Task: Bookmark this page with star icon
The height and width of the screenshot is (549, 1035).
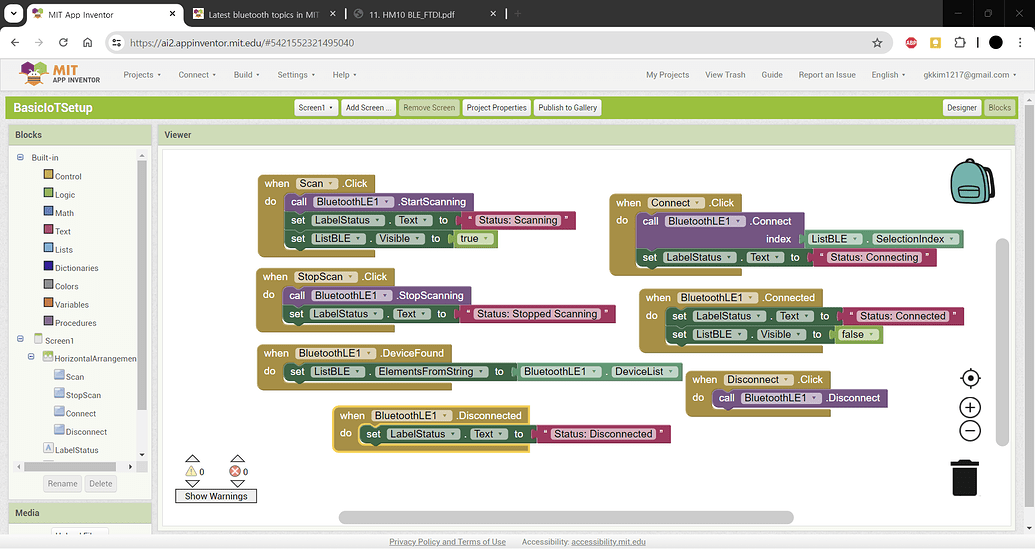Action: pyautogui.click(x=877, y=43)
